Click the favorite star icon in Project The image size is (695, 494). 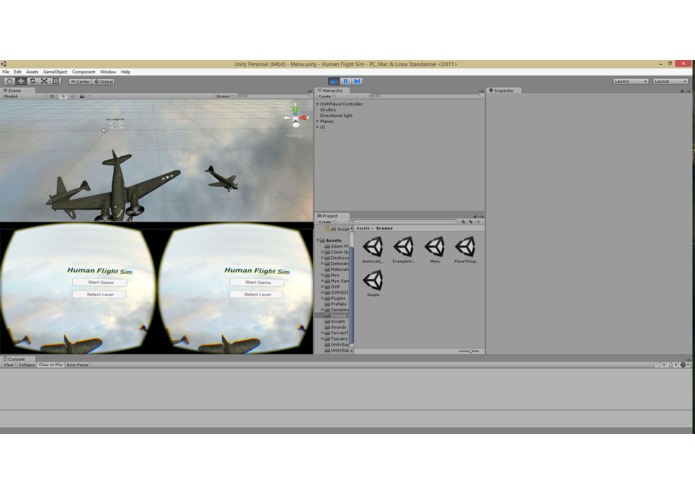[478, 222]
